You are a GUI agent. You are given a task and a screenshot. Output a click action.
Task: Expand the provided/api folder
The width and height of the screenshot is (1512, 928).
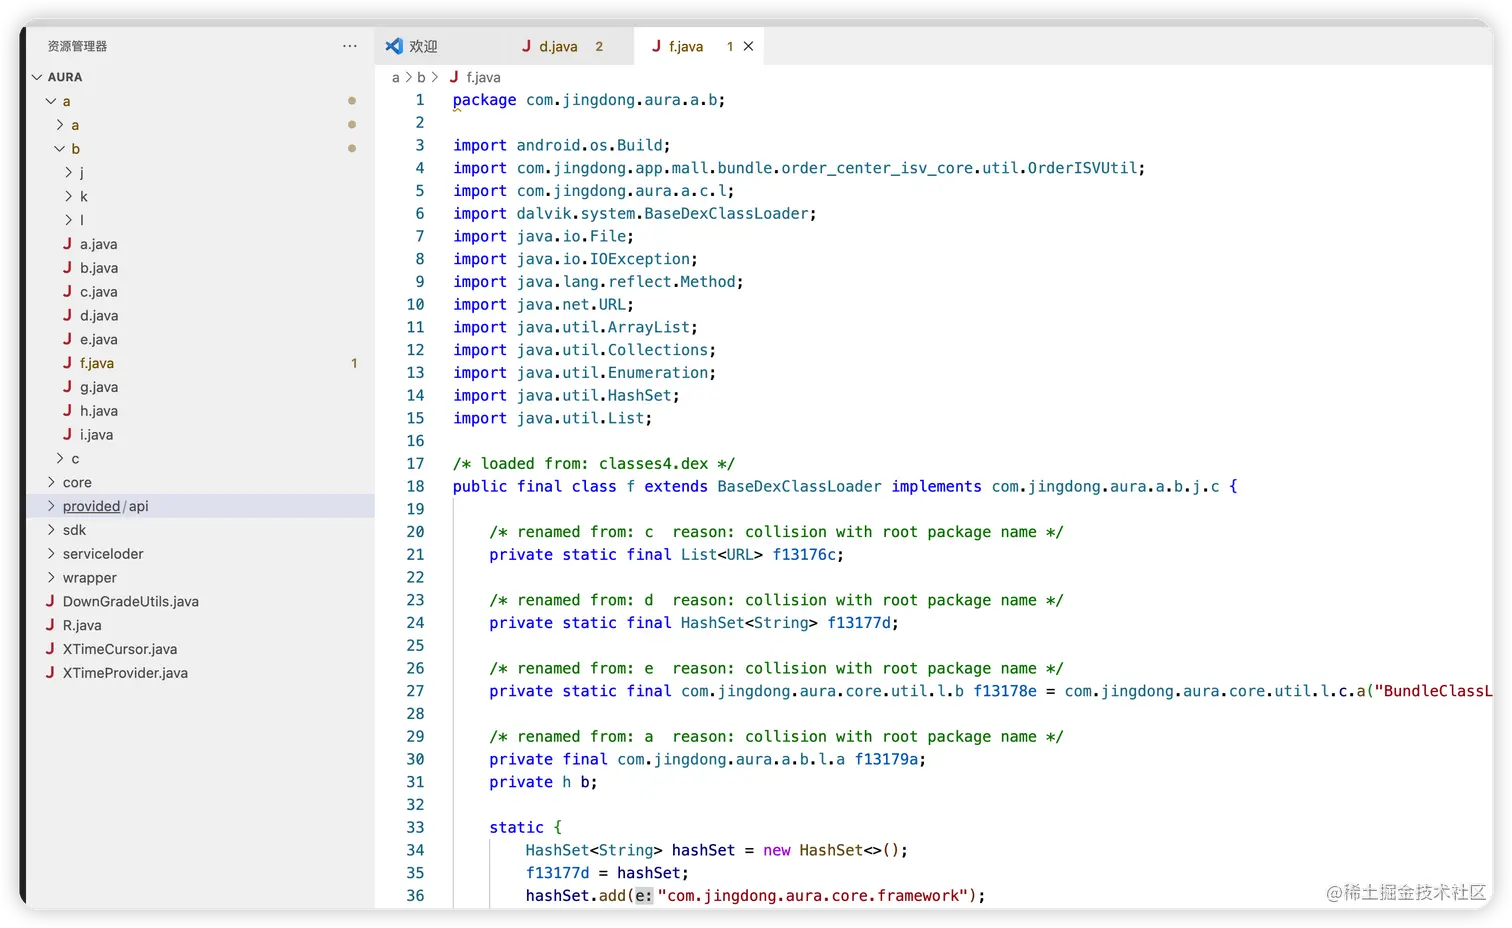click(51, 506)
